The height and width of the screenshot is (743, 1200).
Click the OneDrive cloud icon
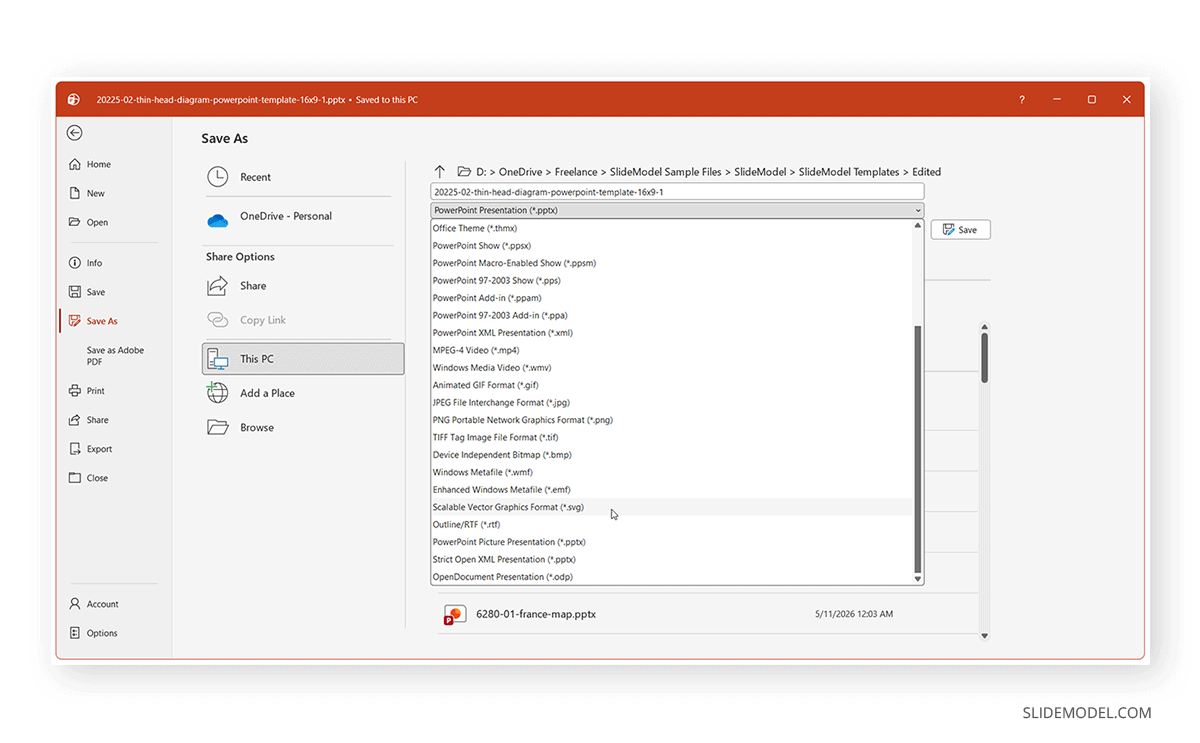(x=217, y=220)
